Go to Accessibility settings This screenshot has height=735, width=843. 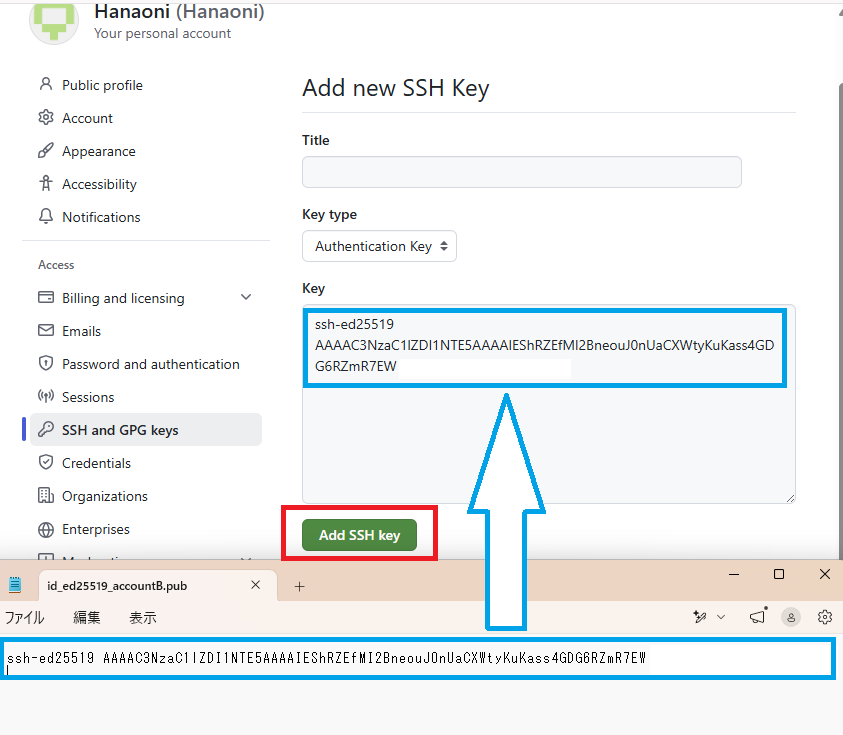point(99,184)
